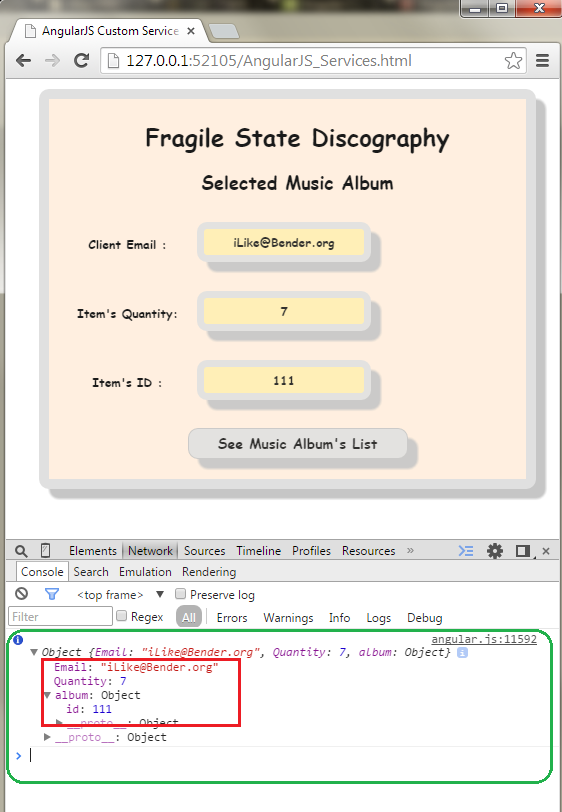Collapse the album: Object node
This screenshot has height=812, width=562.
click(47, 695)
